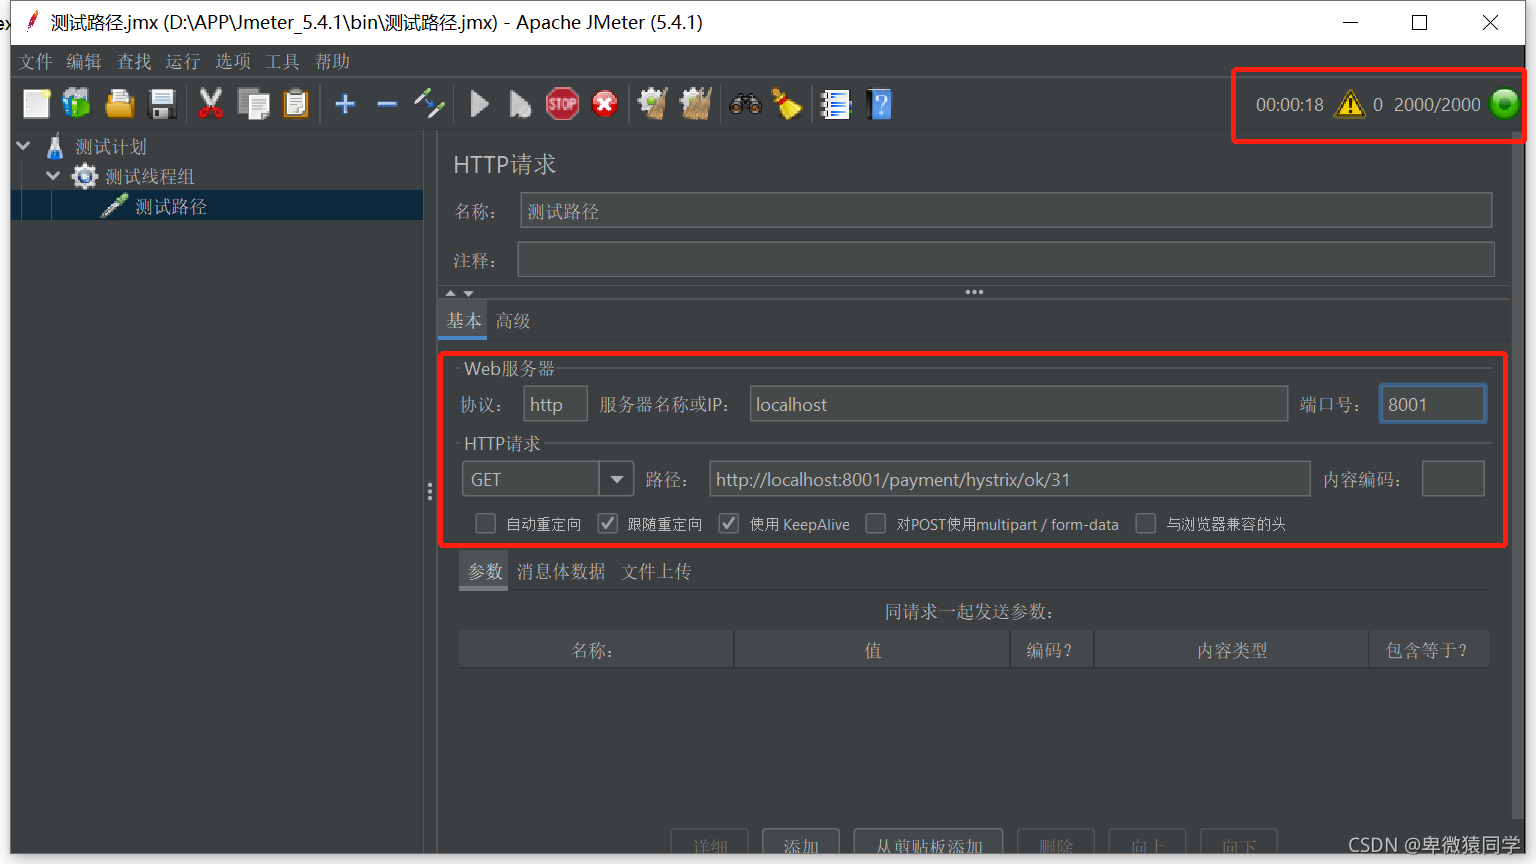Select the 测试路径 sampler in the tree
This screenshot has width=1536, height=864.
[x=171, y=206]
